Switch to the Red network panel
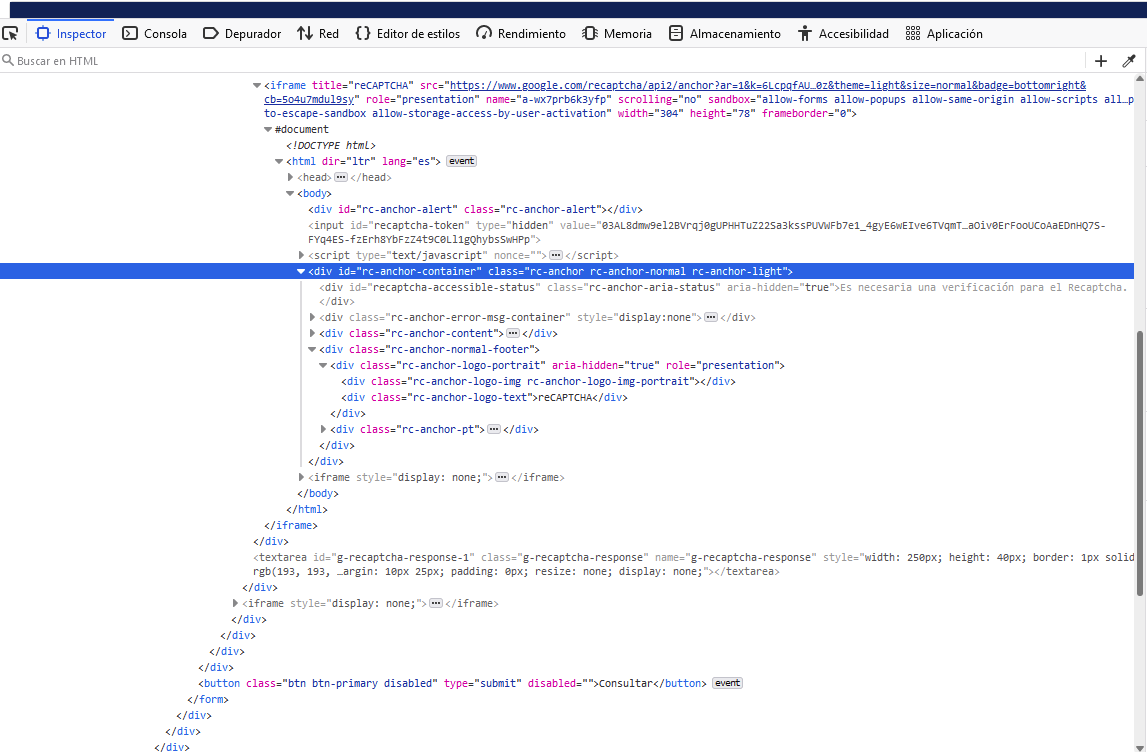The width and height of the screenshot is (1147, 752). click(318, 33)
